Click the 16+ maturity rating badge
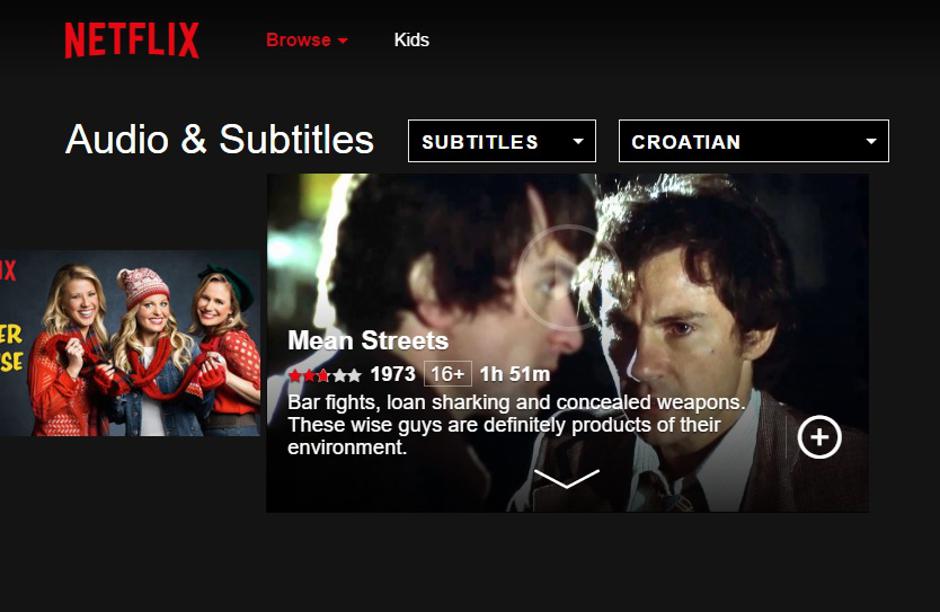The image size is (940, 612). 448,374
